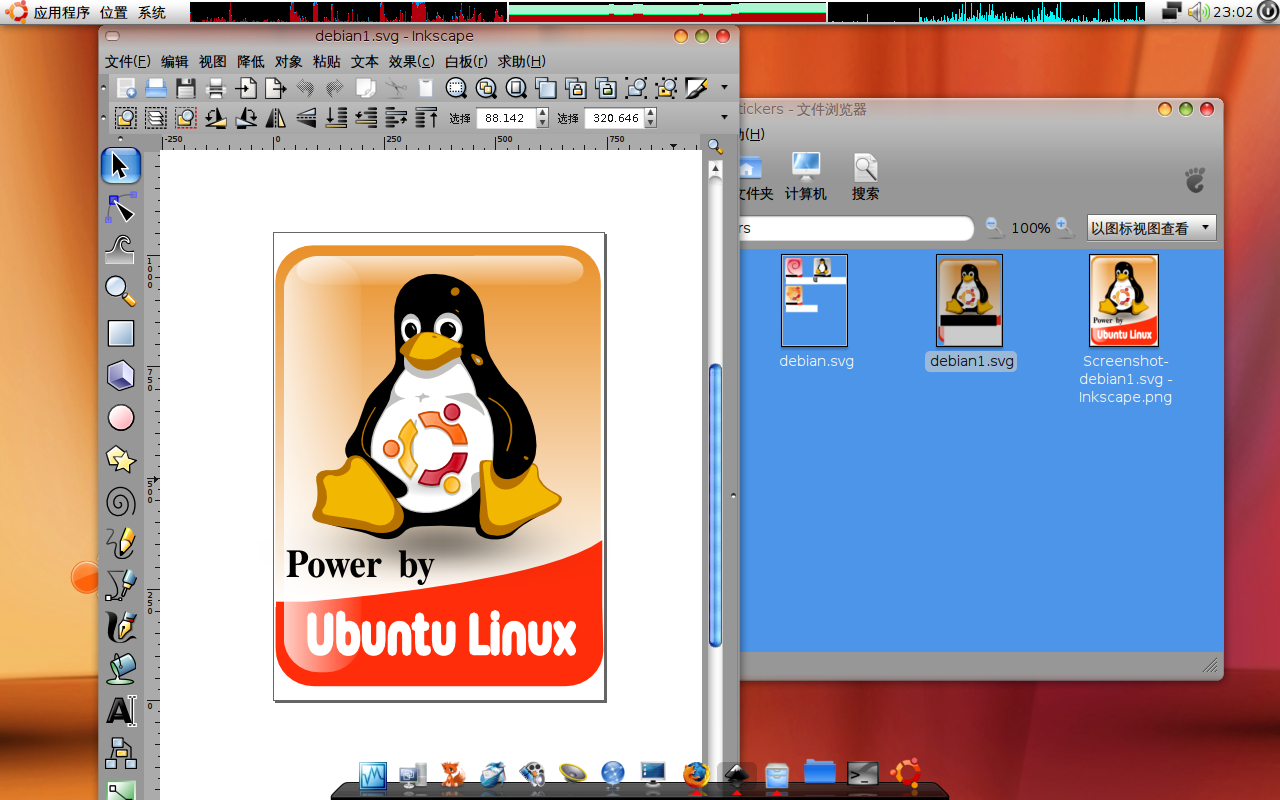Screen dimensions: 1280x800
Task: Lower selection to bottom icon
Action: (336, 118)
